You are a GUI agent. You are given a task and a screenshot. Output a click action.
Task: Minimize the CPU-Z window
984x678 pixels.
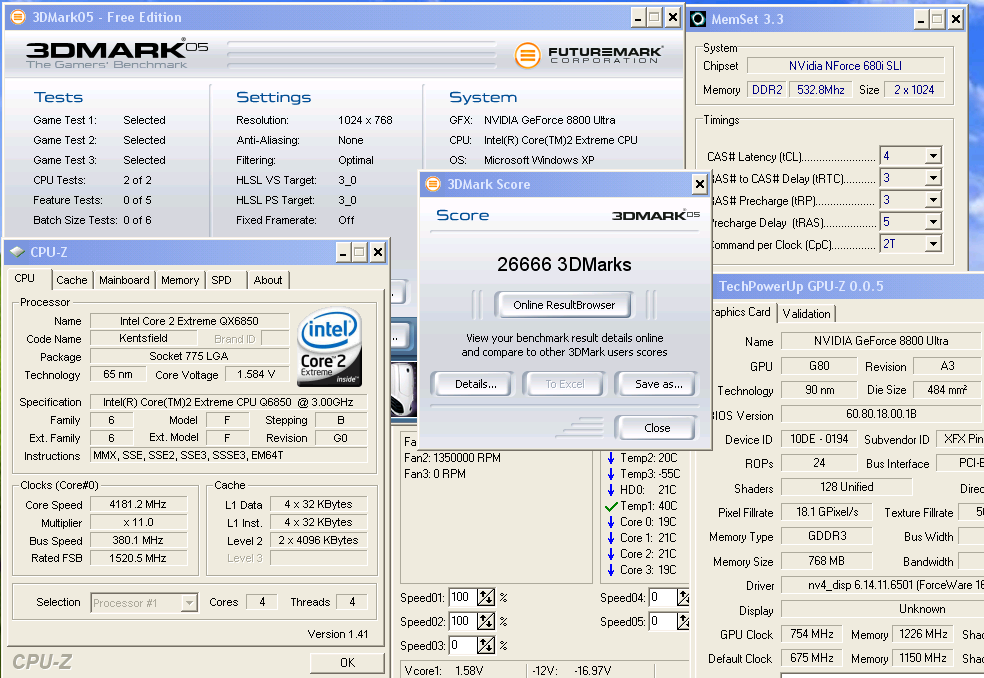pos(343,252)
